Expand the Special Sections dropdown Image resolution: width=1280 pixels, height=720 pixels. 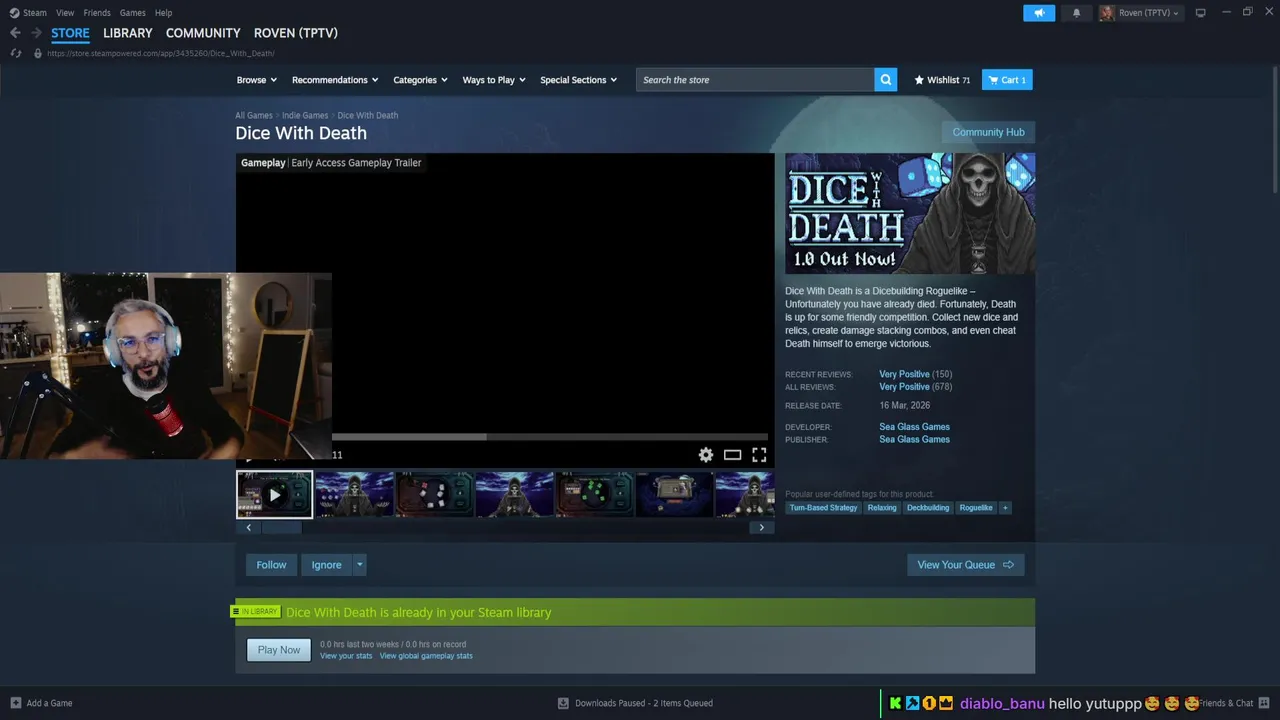[579, 80]
